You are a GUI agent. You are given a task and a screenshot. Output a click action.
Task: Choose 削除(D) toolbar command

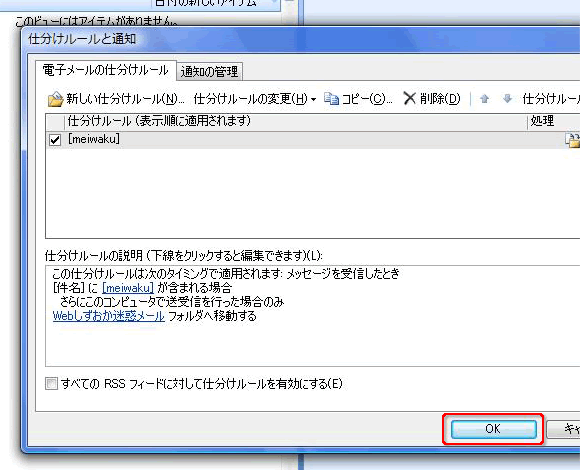coord(440,99)
